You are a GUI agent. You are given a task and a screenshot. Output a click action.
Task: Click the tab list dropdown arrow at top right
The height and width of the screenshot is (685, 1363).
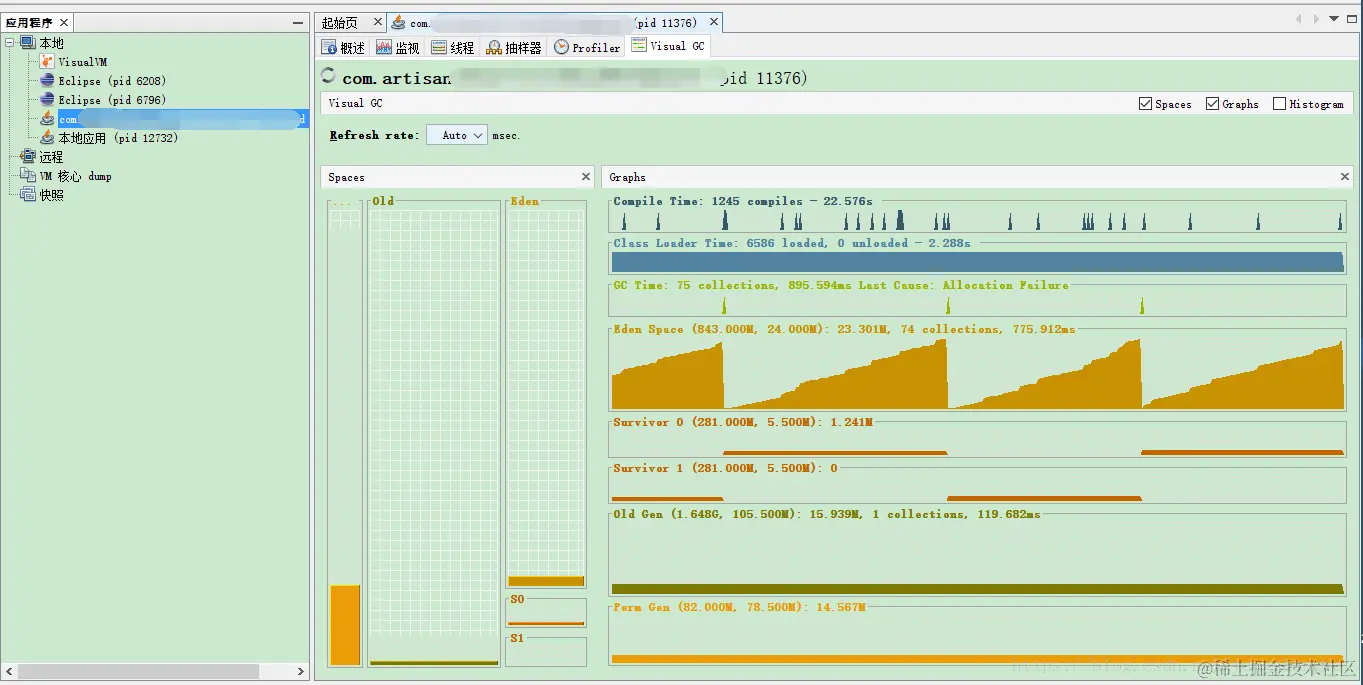pos(1333,19)
